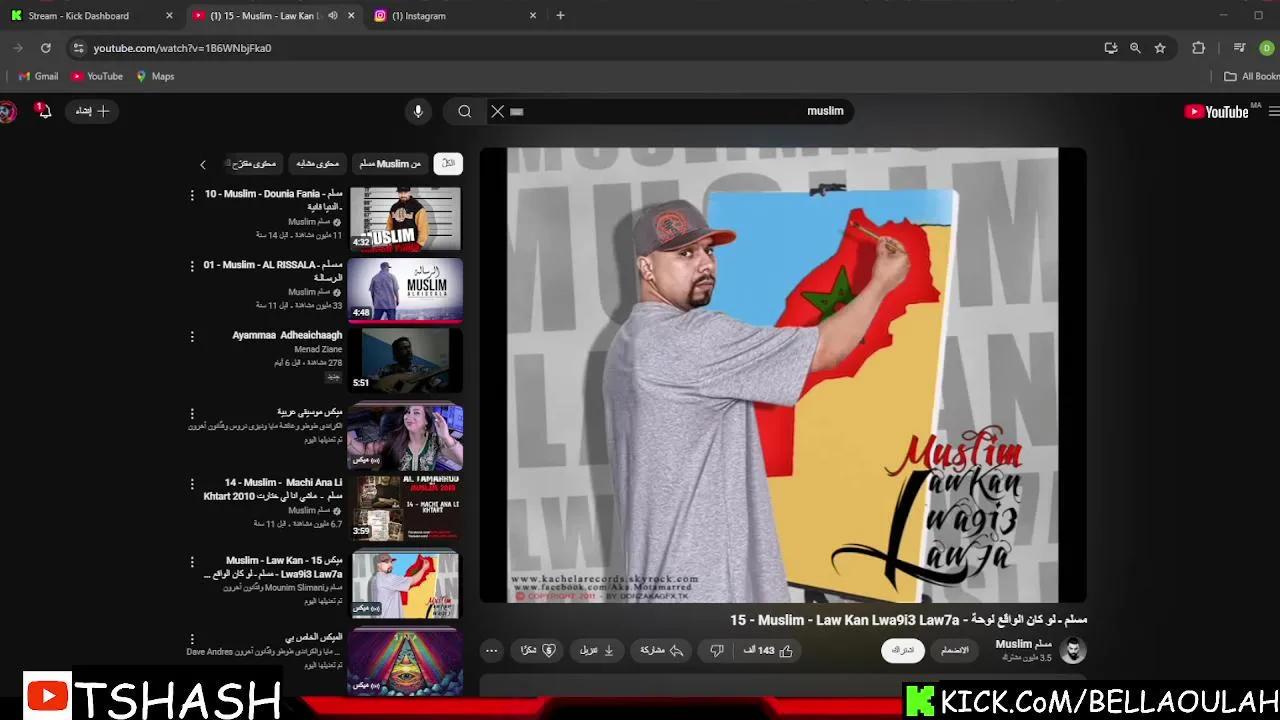The width and height of the screenshot is (1280, 720).
Task: Open Machi Ana Li Khtart thumbnail
Action: (405, 508)
